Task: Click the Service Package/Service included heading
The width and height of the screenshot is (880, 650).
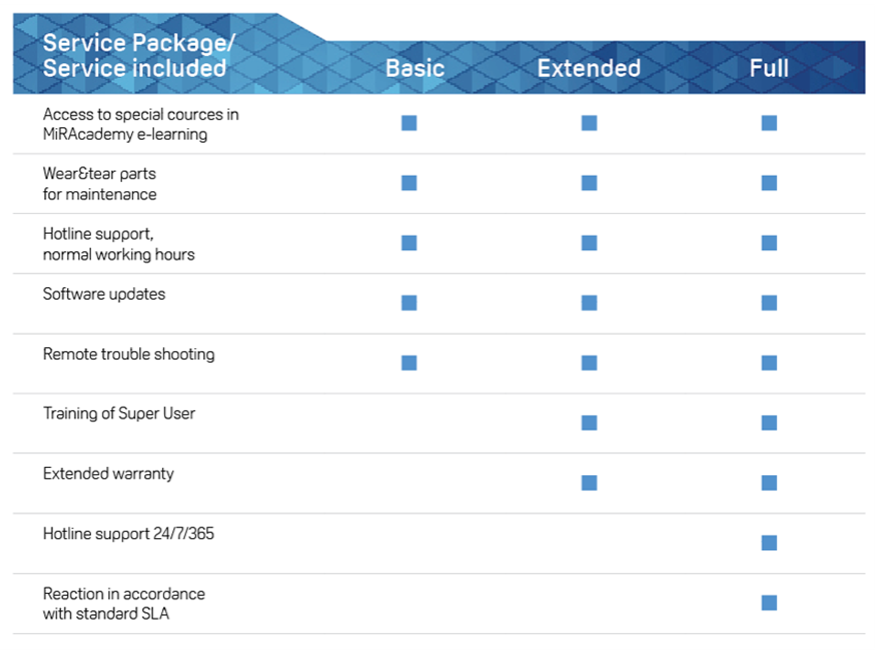Action: pyautogui.click(x=139, y=56)
